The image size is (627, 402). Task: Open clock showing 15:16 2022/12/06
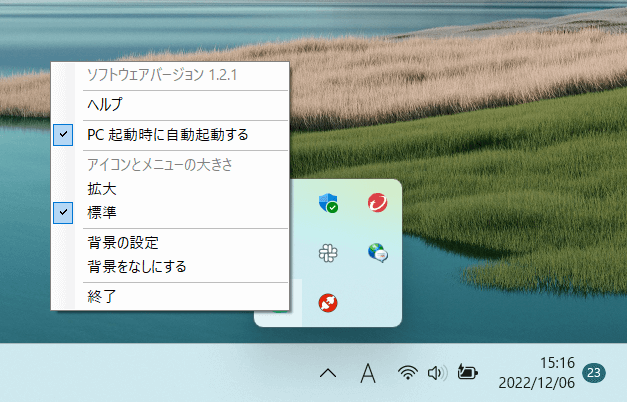click(x=536, y=373)
